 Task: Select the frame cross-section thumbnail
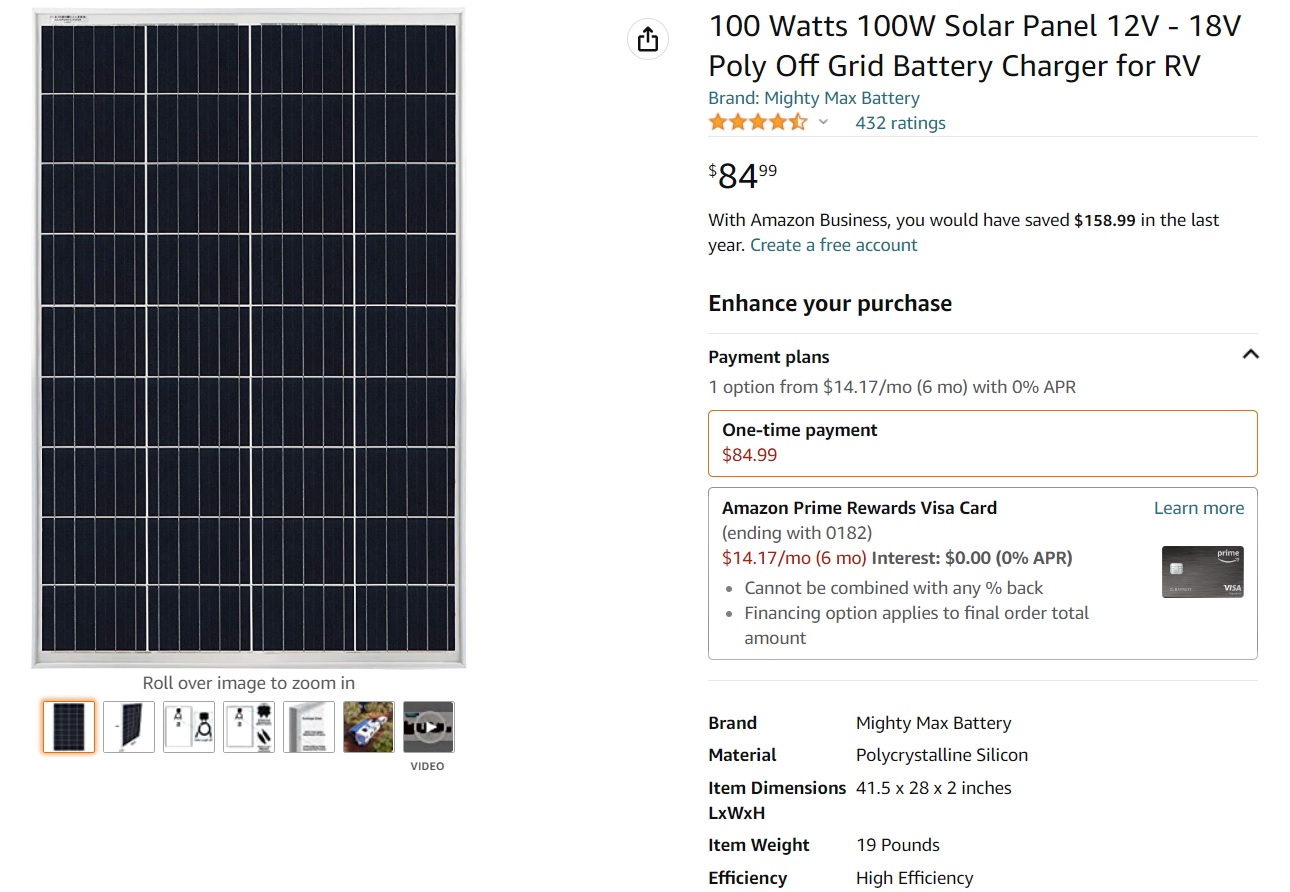[x=309, y=727]
